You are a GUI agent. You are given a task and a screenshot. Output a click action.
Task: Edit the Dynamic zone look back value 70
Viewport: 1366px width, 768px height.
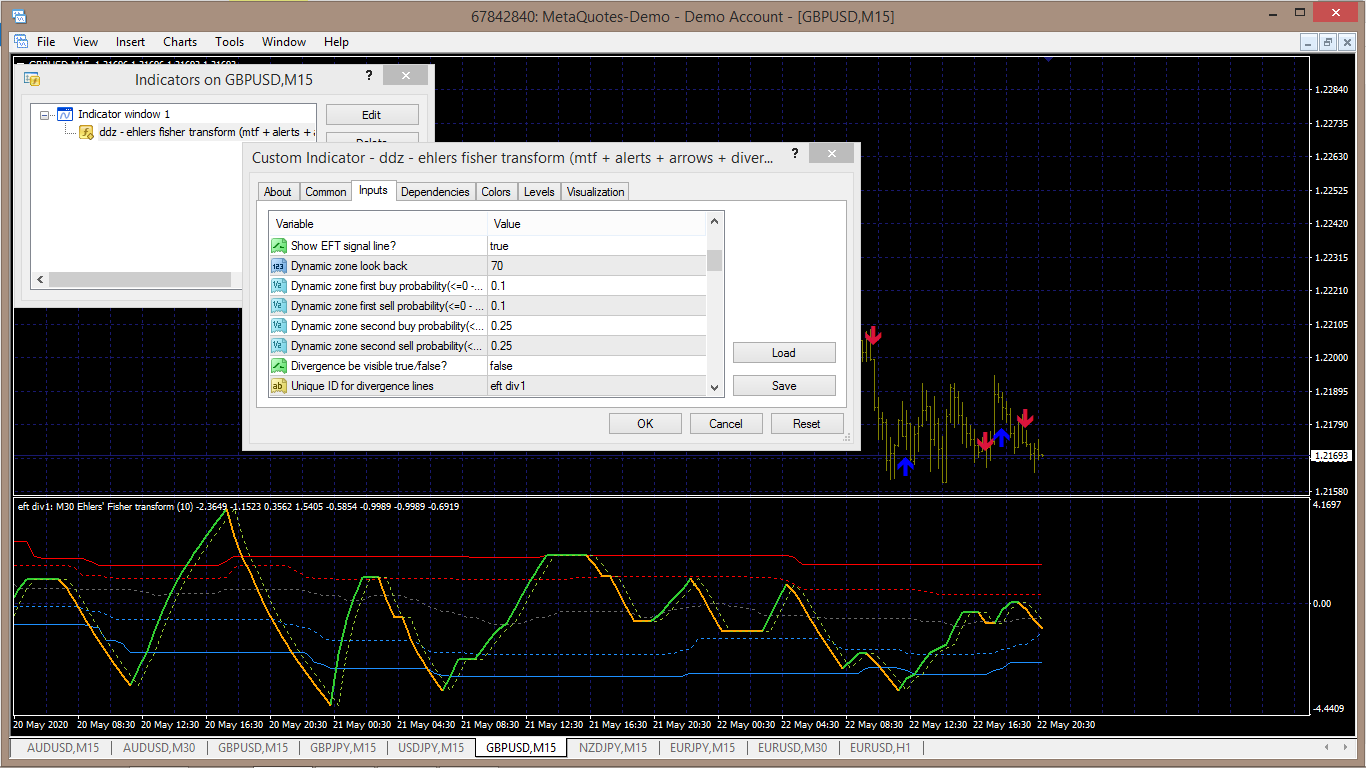tap(596, 266)
